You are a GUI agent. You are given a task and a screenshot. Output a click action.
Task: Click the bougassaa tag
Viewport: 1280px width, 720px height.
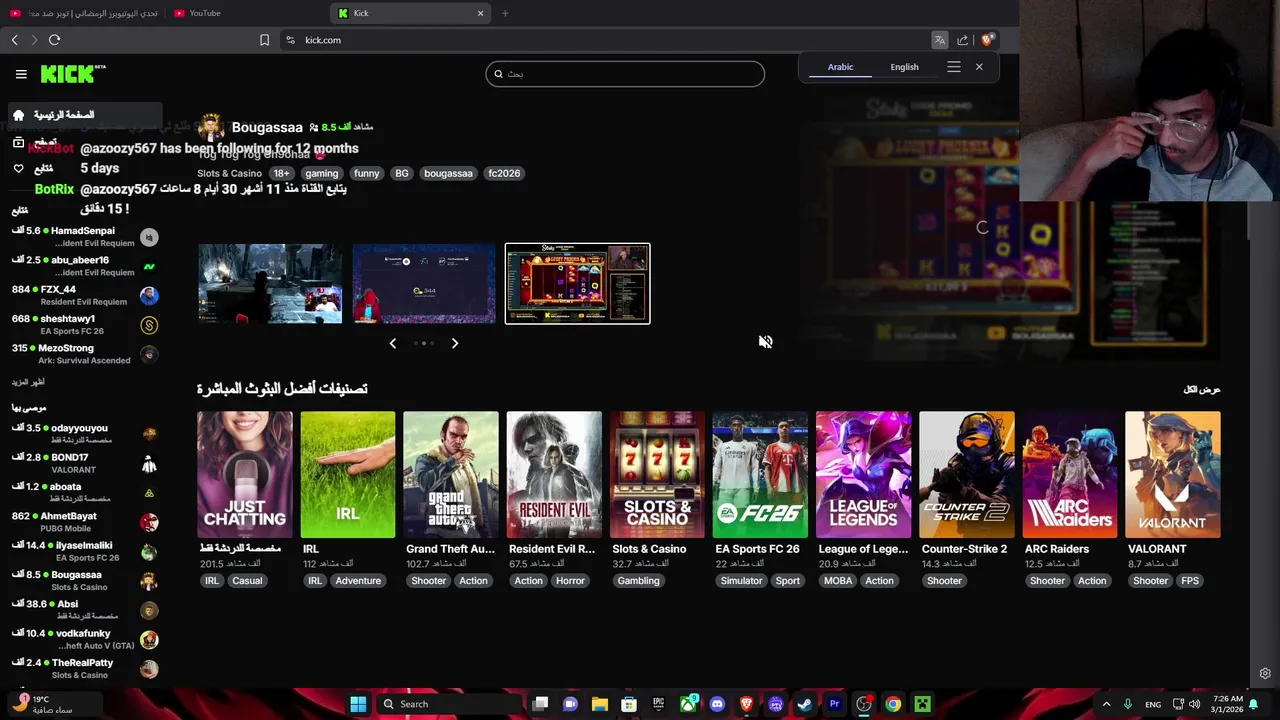[448, 173]
